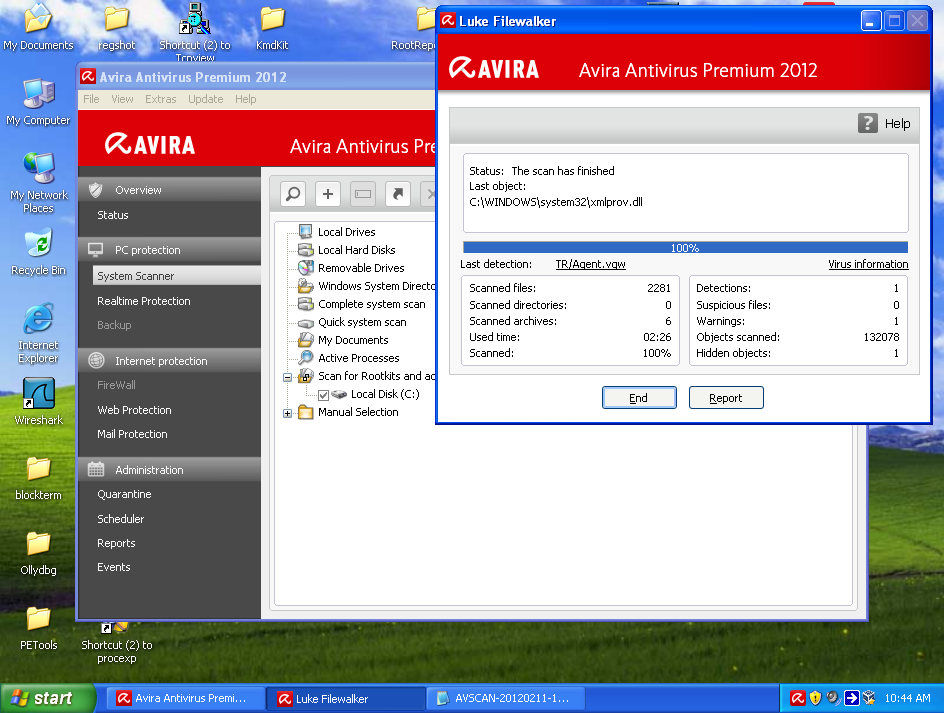Click the question mark Help icon in Luke Filewalker
Image resolution: width=944 pixels, height=713 pixels.
[868, 123]
